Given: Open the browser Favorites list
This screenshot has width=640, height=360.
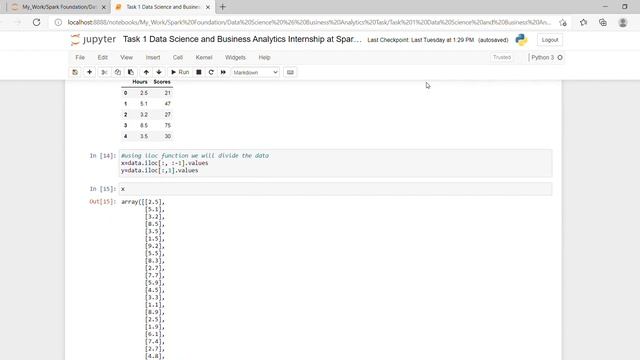Looking at the screenshot, I should pos(583,22).
